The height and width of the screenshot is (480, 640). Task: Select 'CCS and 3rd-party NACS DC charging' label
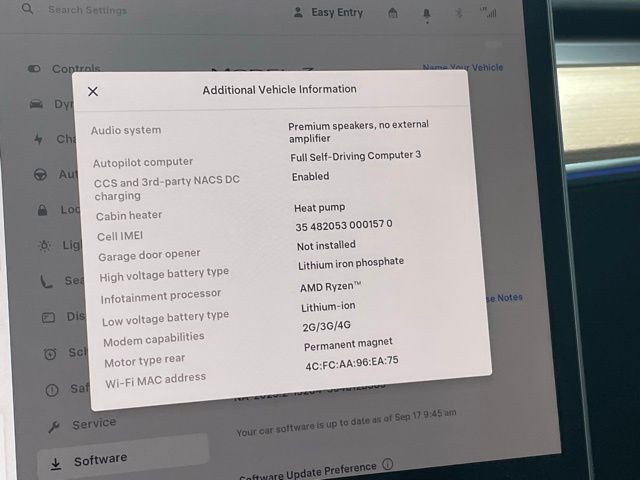click(x=167, y=188)
